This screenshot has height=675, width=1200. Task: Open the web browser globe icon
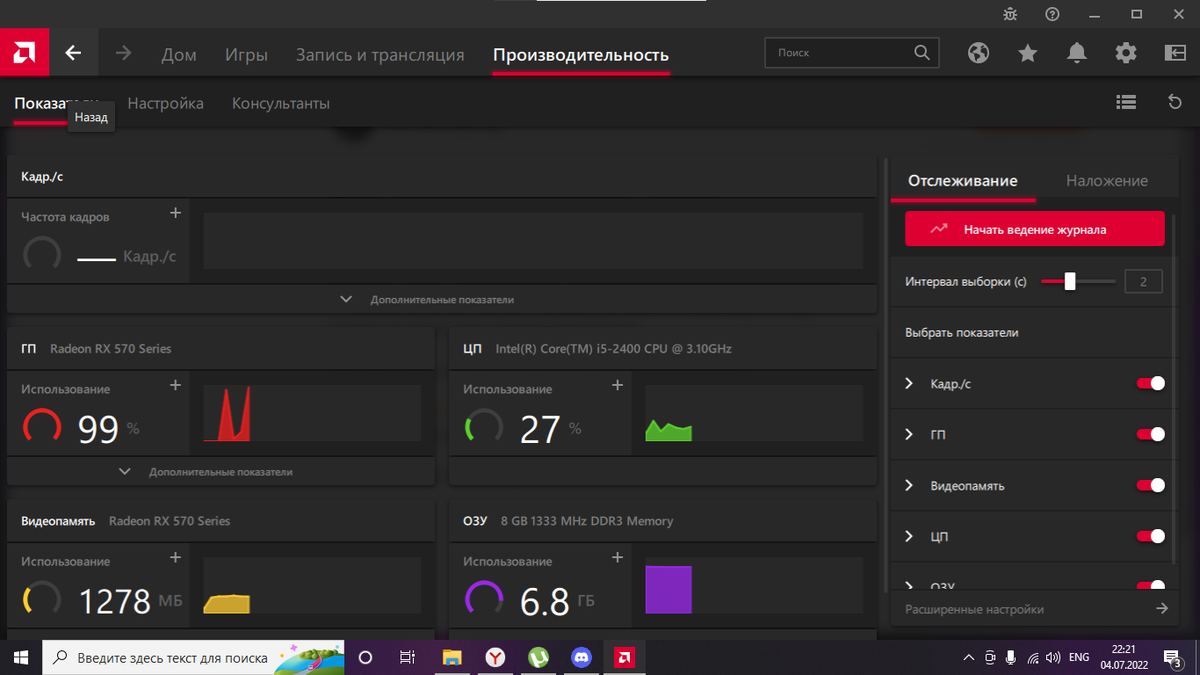coord(978,53)
